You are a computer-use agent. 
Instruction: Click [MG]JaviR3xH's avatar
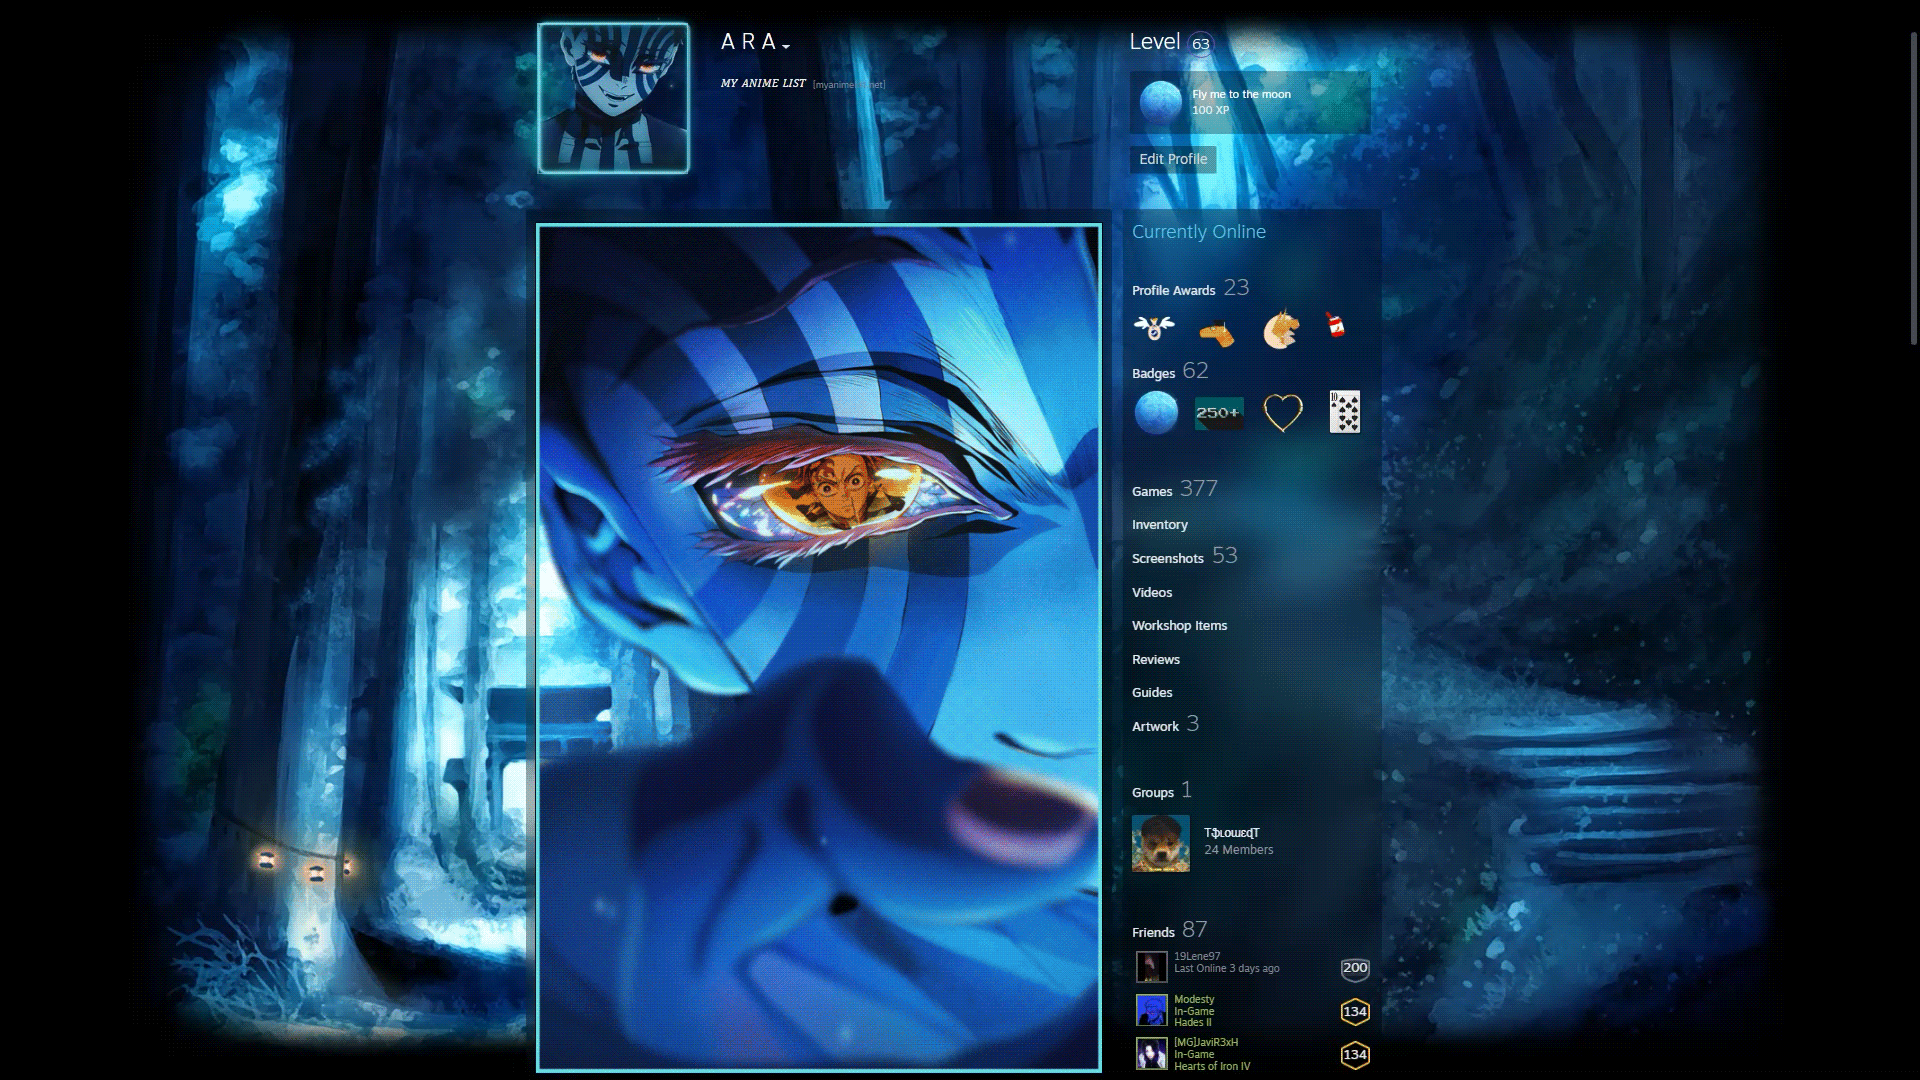[1152, 1053]
